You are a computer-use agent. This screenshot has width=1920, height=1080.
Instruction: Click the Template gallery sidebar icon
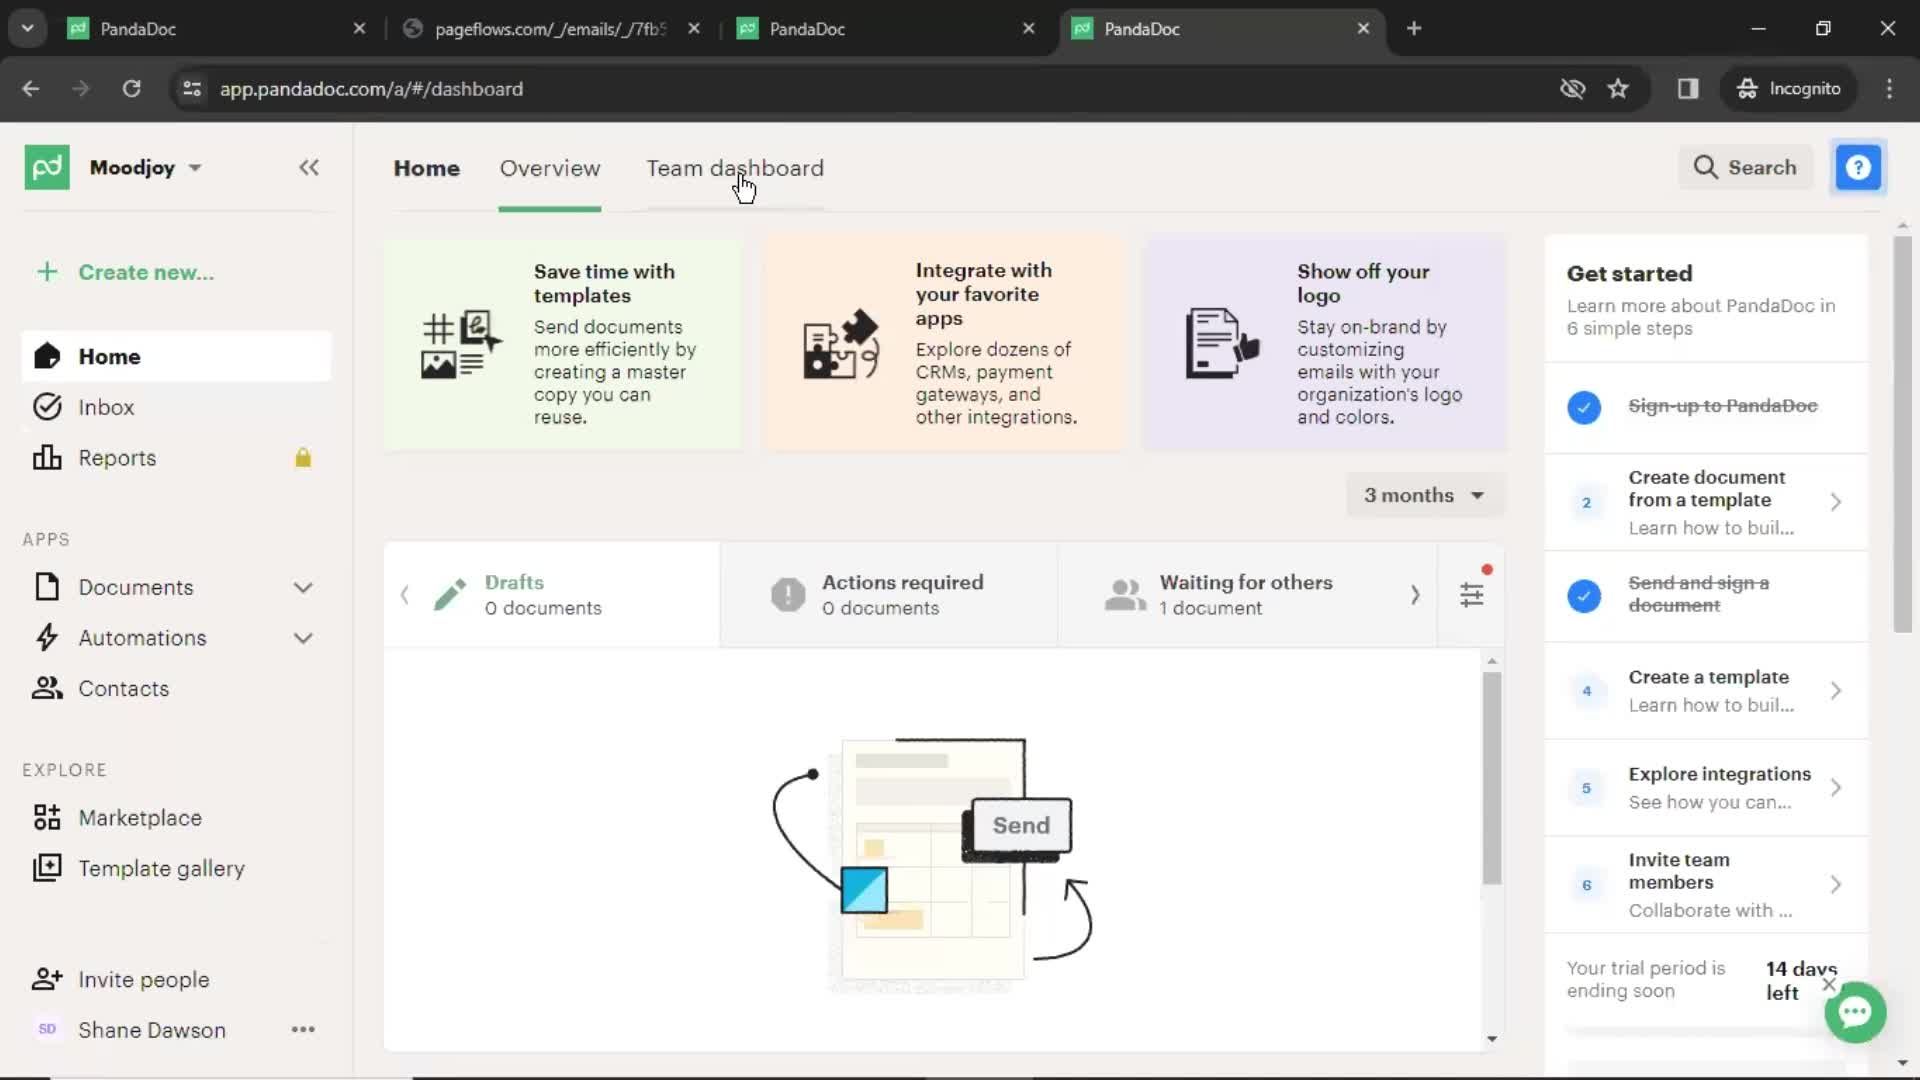pyautogui.click(x=46, y=868)
